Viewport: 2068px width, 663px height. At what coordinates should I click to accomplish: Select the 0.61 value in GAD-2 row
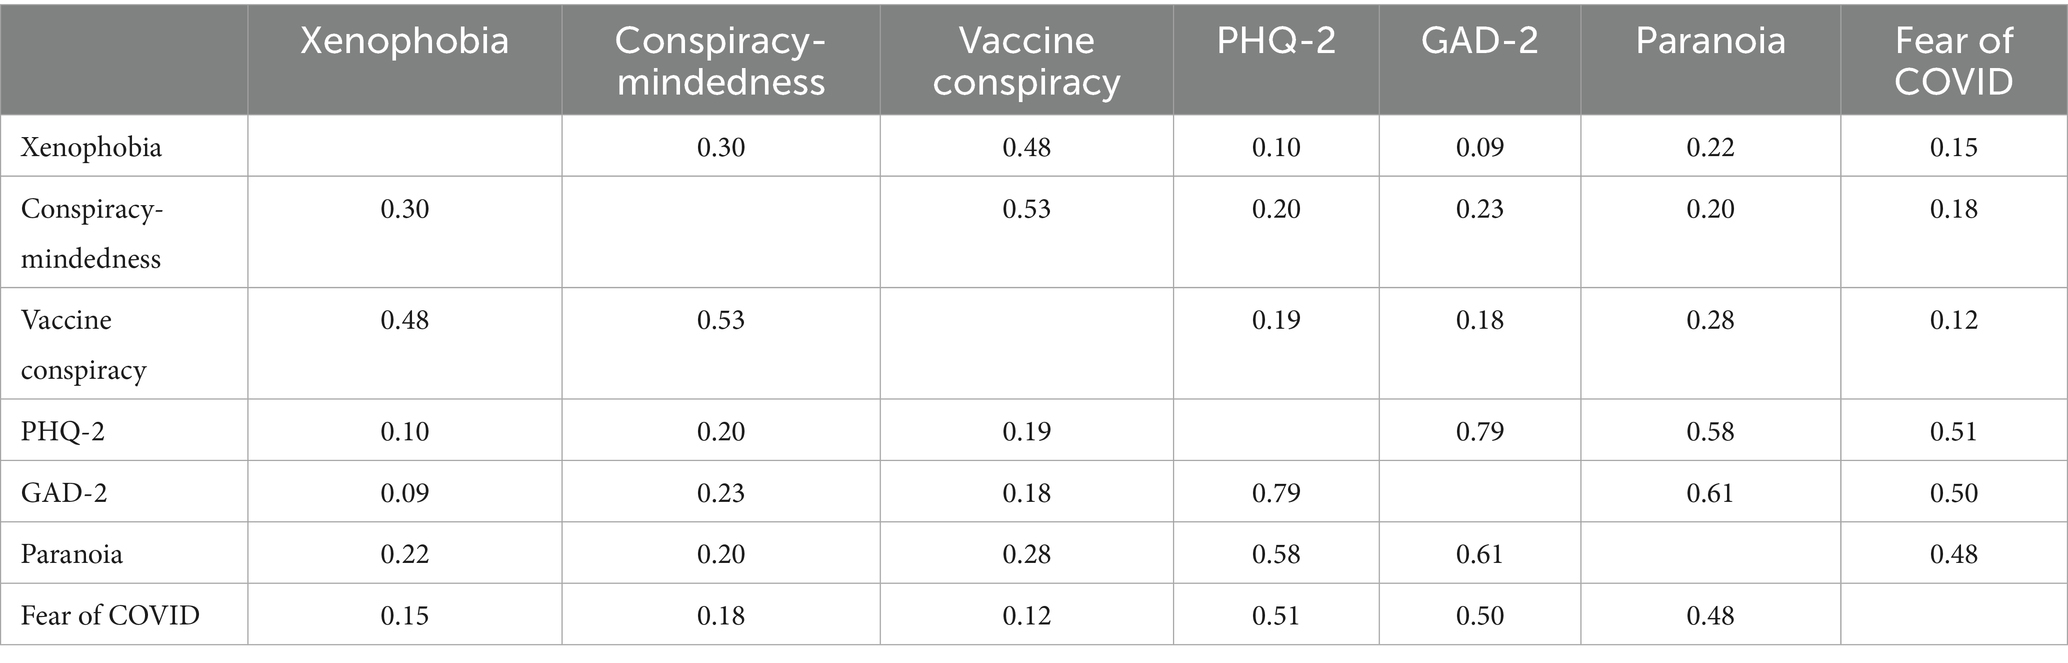coord(1710,493)
